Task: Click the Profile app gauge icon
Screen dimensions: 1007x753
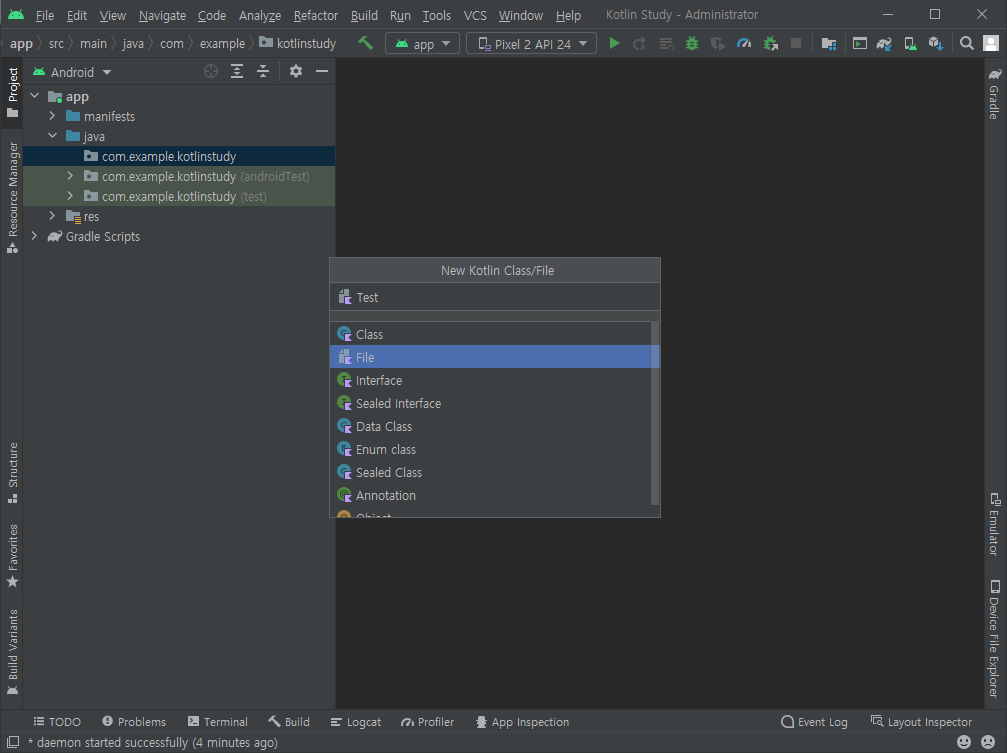Action: click(x=743, y=43)
